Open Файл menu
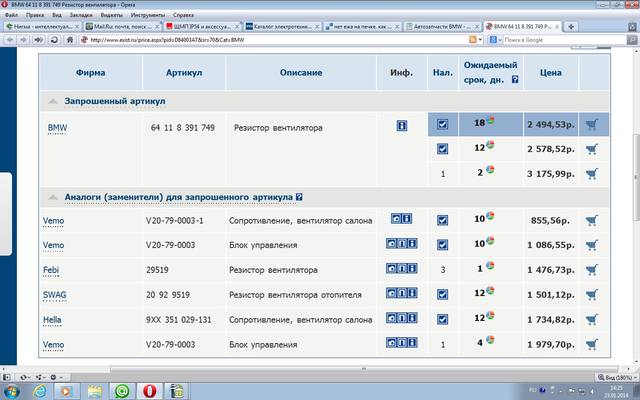This screenshot has width=640, height=400. [x=11, y=15]
